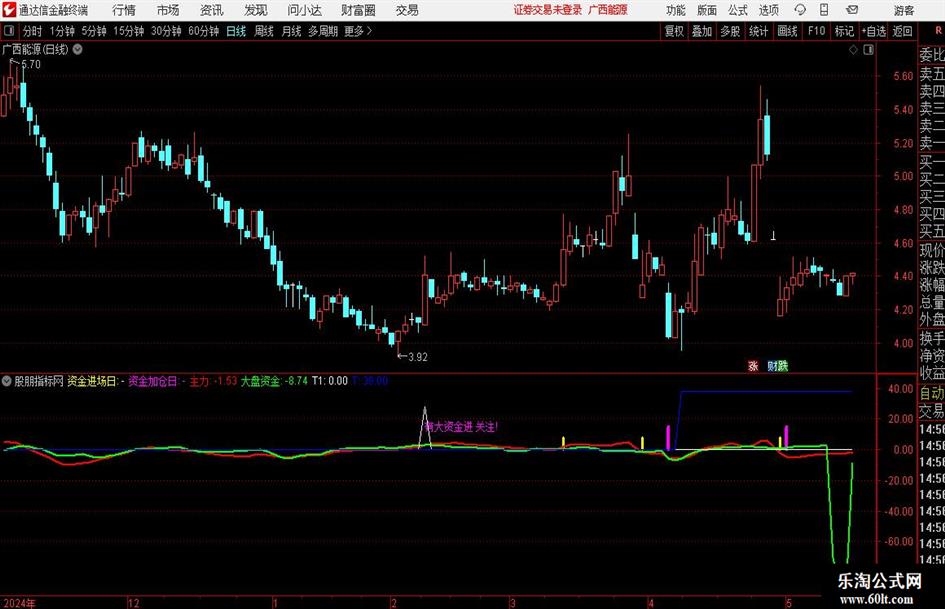The width and height of the screenshot is (945, 609).
Task: Click the 多股 toolbar button
Action: coord(730,31)
